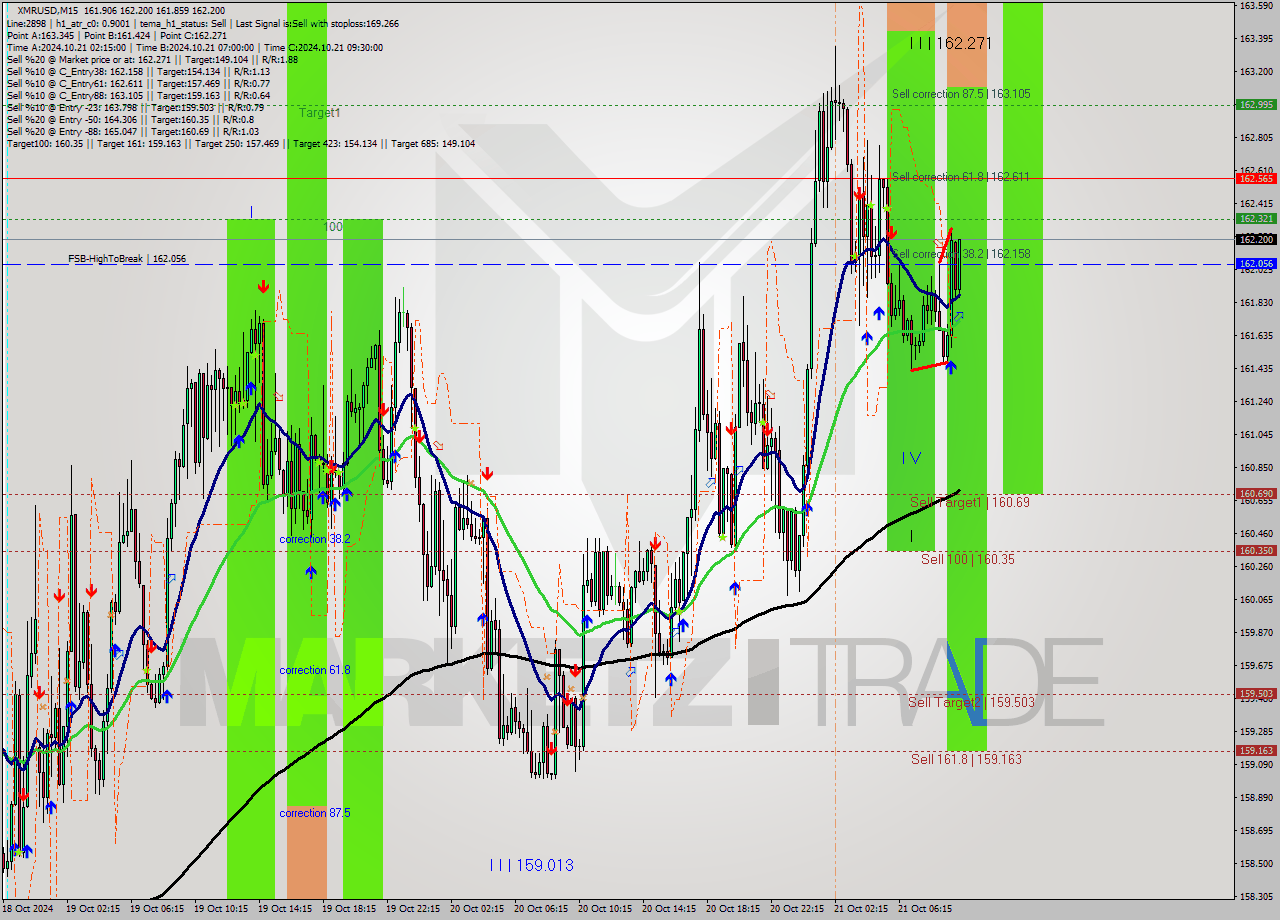Click the '19 Oct 14:15' time axis label
Image resolution: width=1280 pixels, height=920 pixels.
tap(285, 909)
